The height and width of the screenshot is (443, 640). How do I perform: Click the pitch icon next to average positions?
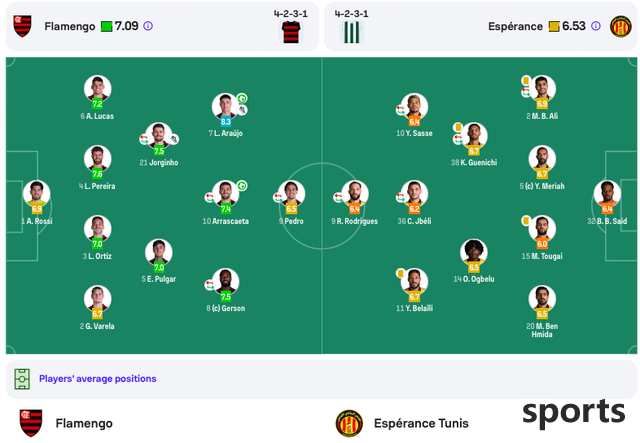coord(22,379)
